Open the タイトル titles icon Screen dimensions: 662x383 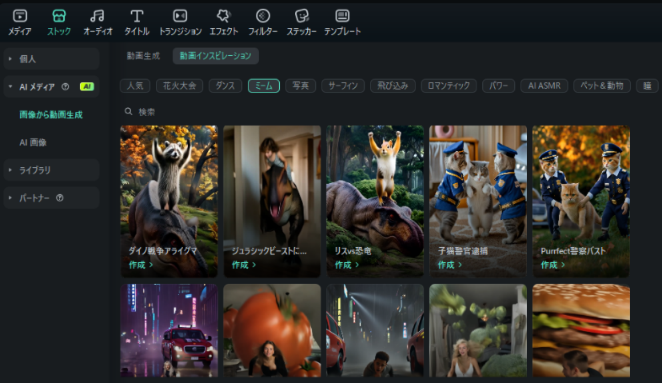(x=136, y=16)
